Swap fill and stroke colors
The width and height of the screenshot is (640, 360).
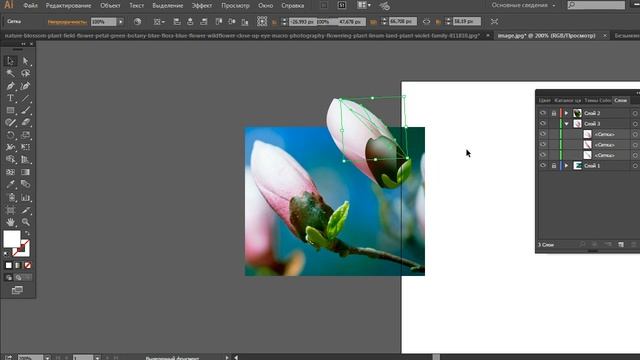[x=27, y=233]
